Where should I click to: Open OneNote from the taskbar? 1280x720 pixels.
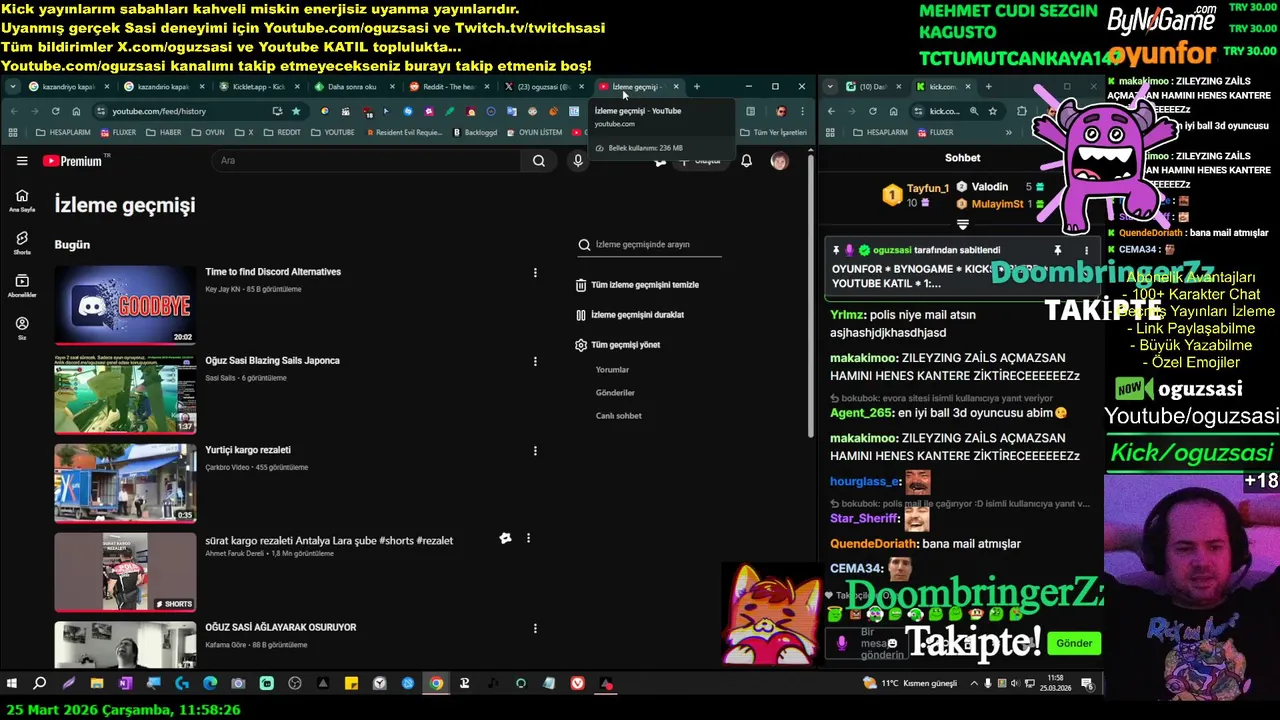tap(125, 684)
